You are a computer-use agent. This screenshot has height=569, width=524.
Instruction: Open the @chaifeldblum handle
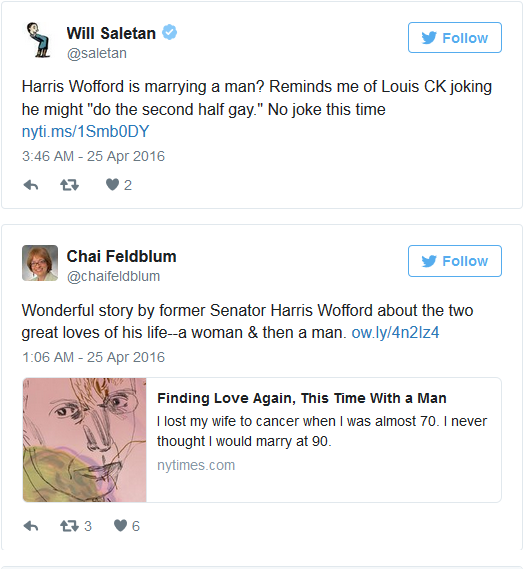(x=113, y=277)
